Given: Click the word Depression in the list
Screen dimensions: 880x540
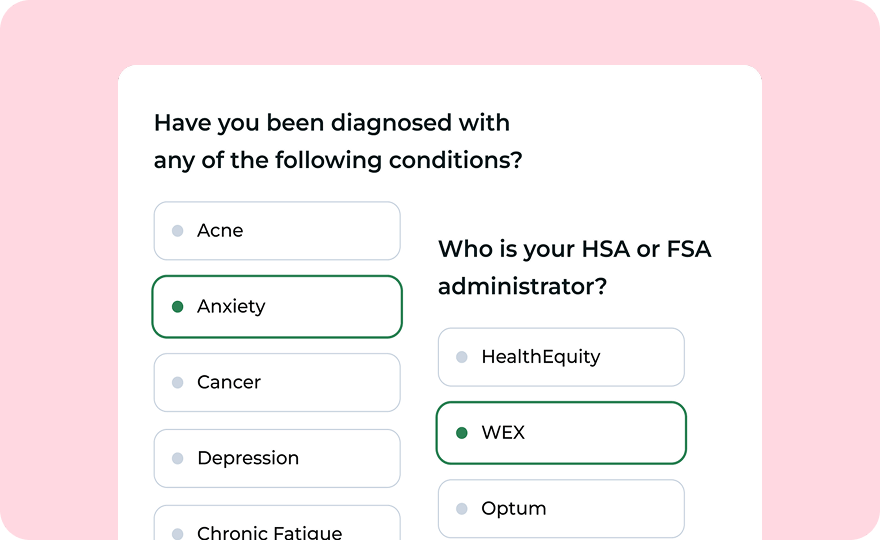Looking at the screenshot, I should pyautogui.click(x=248, y=459).
